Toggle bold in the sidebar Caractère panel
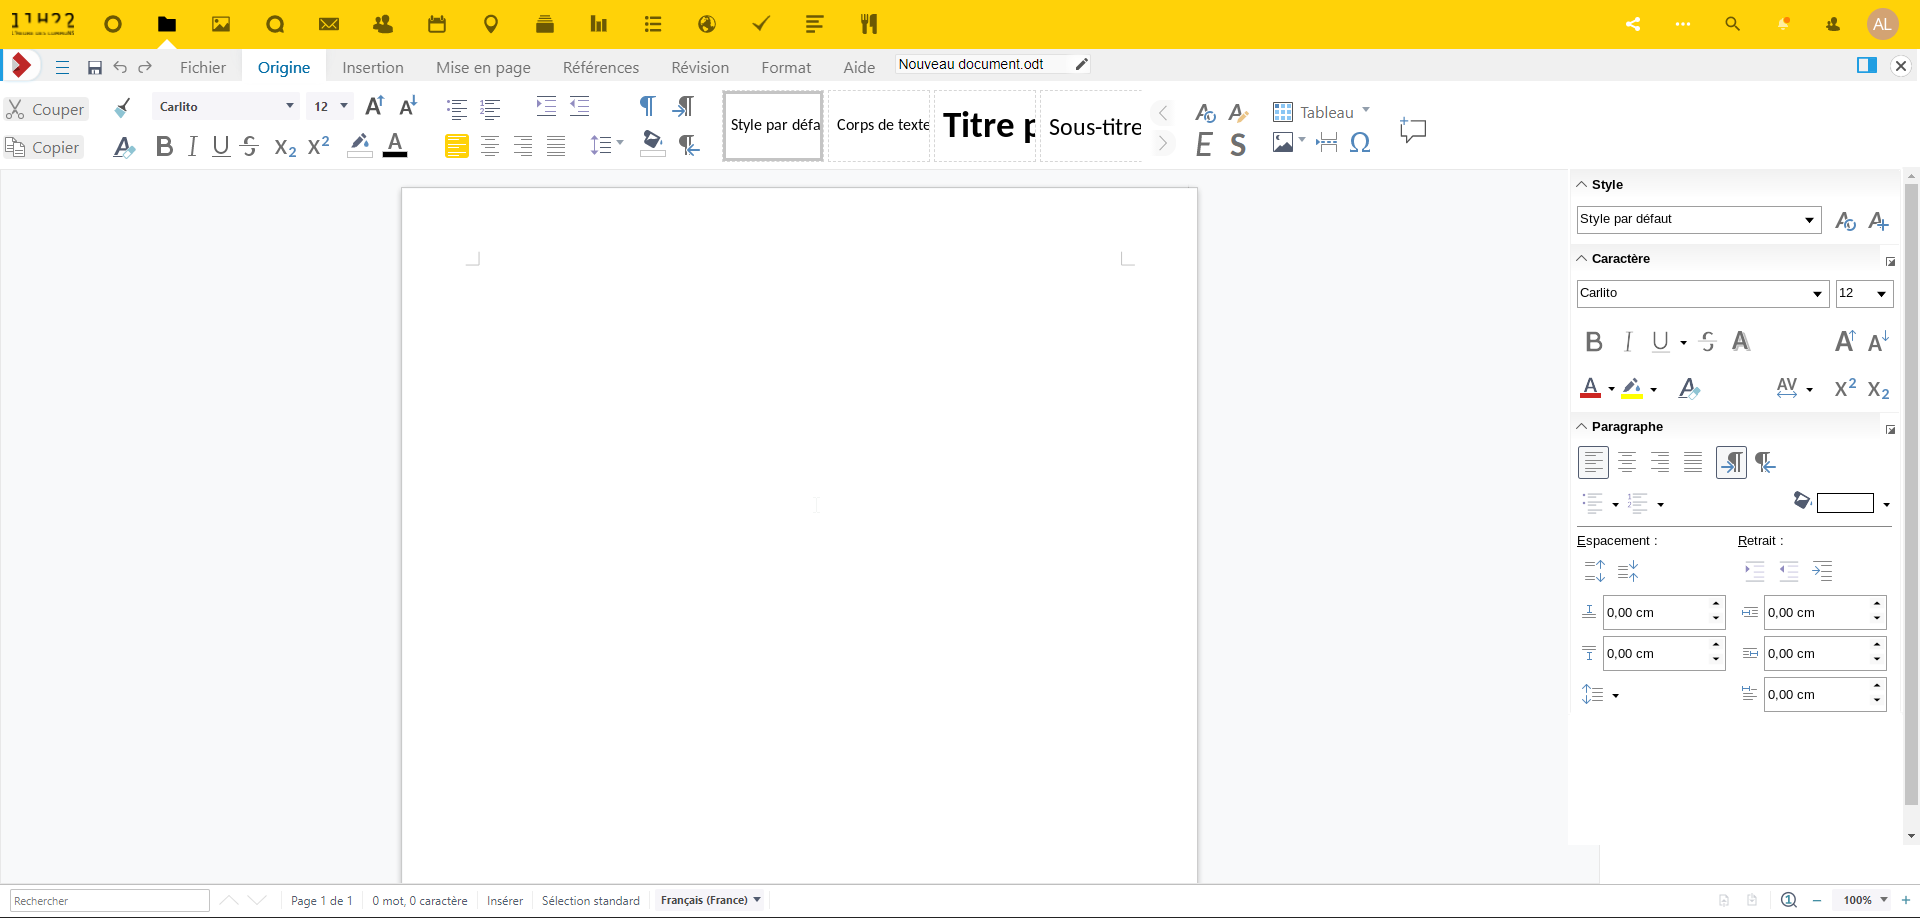Viewport: 1920px width, 918px height. pyautogui.click(x=1594, y=342)
